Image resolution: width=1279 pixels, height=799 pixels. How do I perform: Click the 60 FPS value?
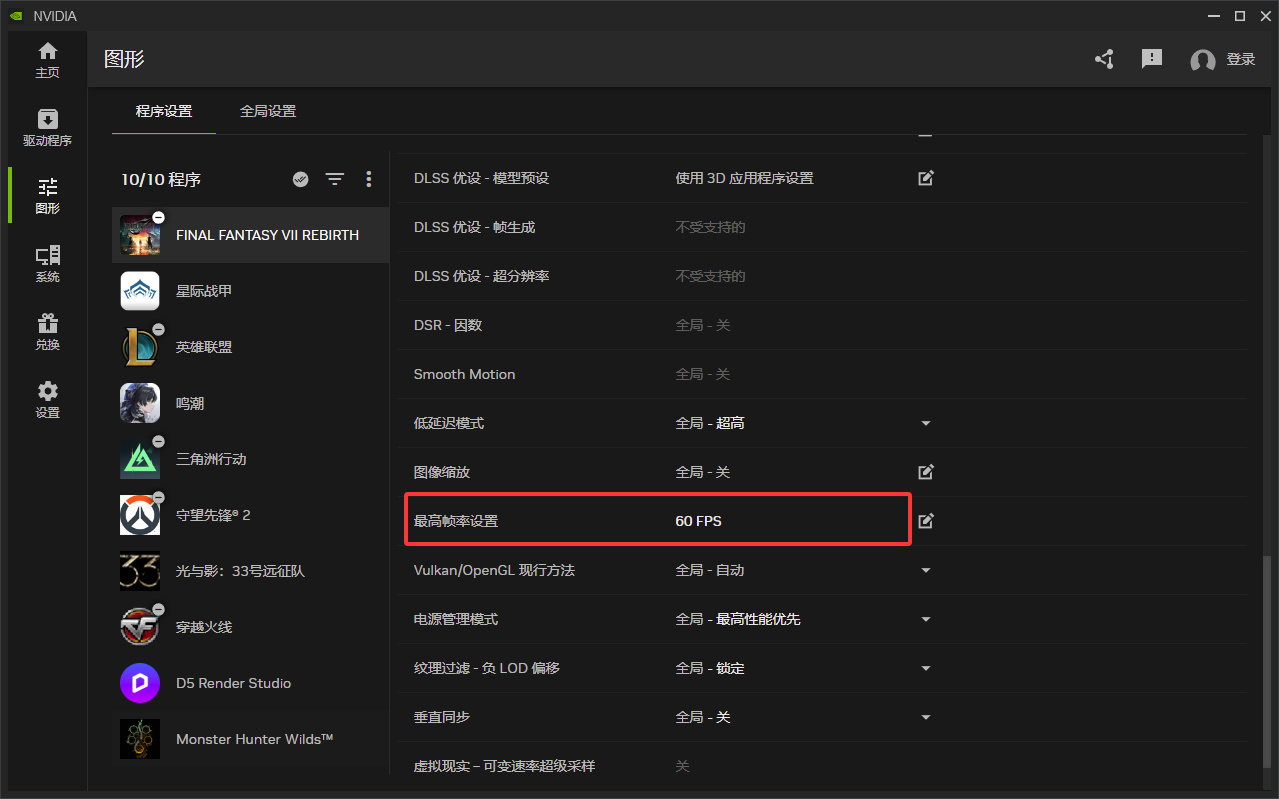[698, 521]
